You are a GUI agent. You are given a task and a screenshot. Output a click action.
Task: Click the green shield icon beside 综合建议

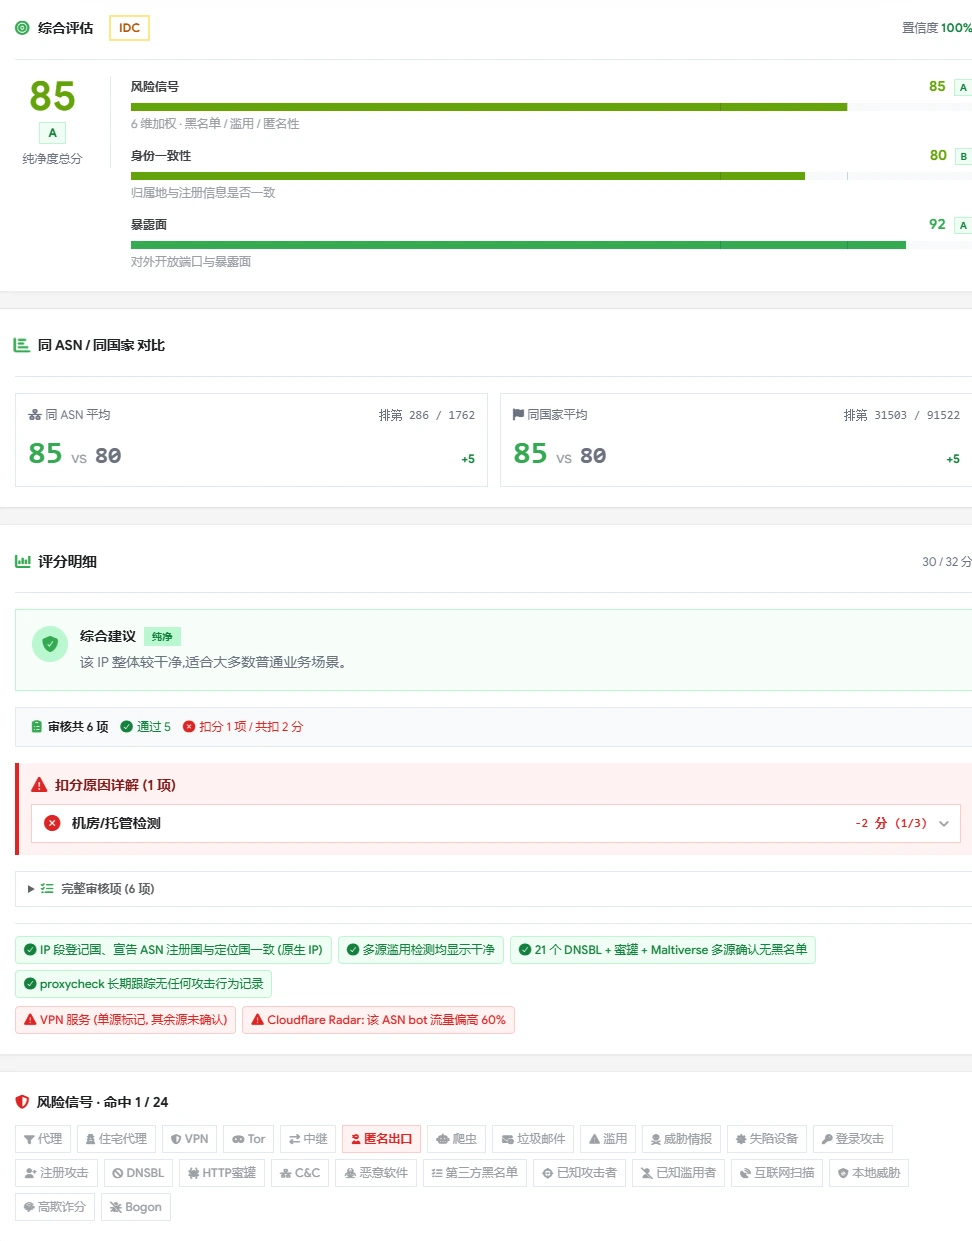(50, 644)
